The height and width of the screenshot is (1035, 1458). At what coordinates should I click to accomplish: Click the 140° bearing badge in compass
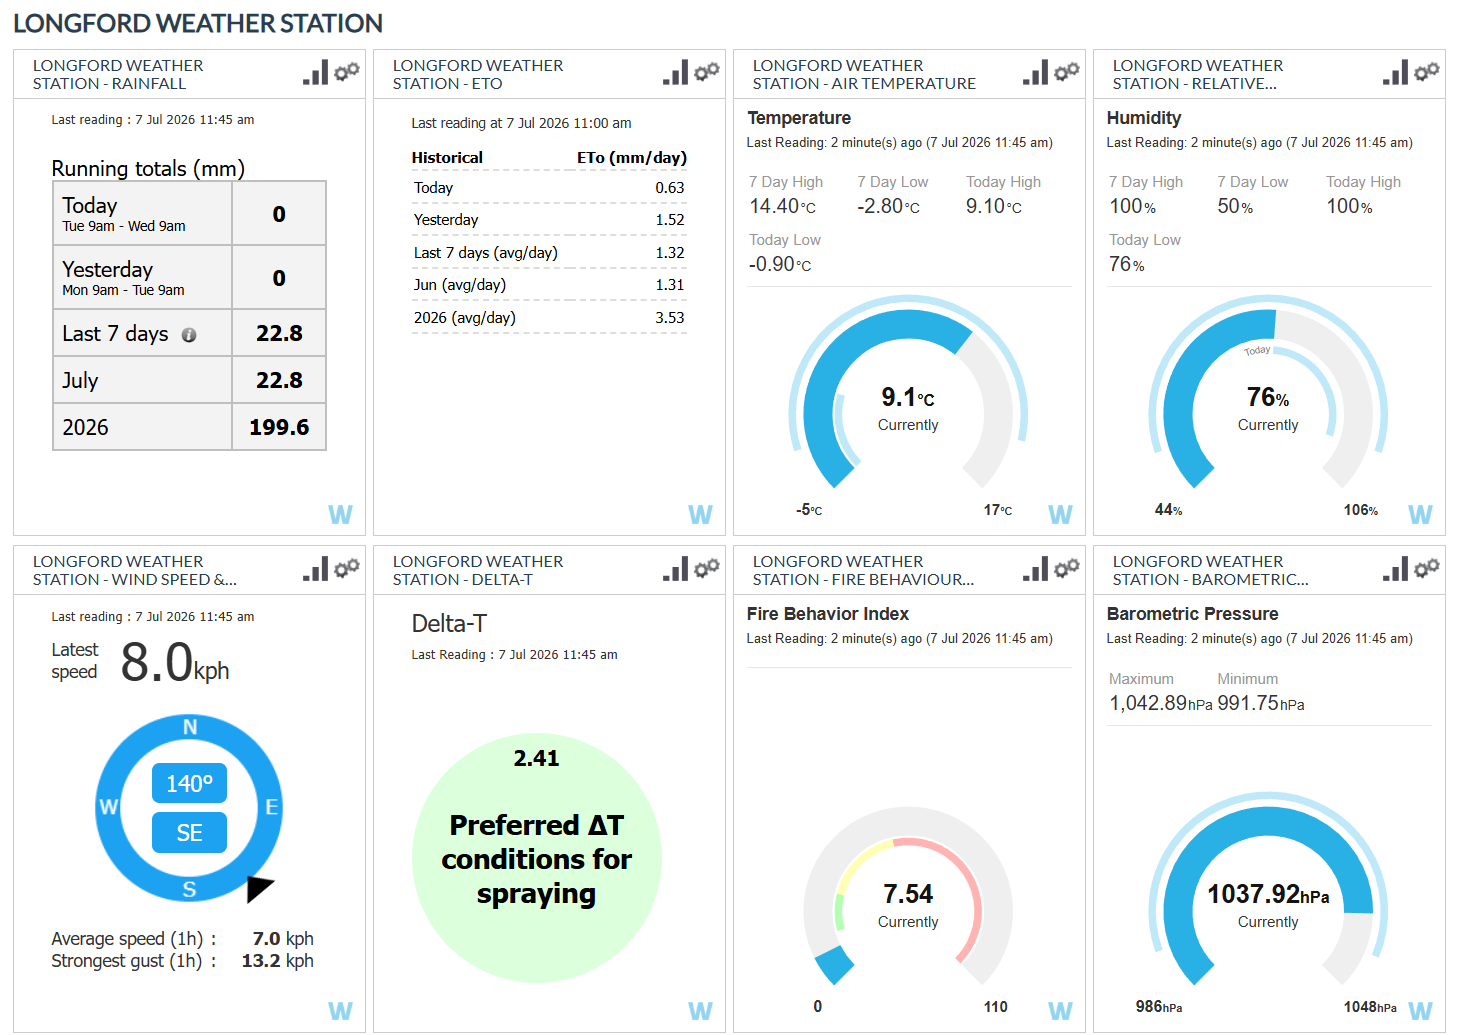pyautogui.click(x=189, y=783)
